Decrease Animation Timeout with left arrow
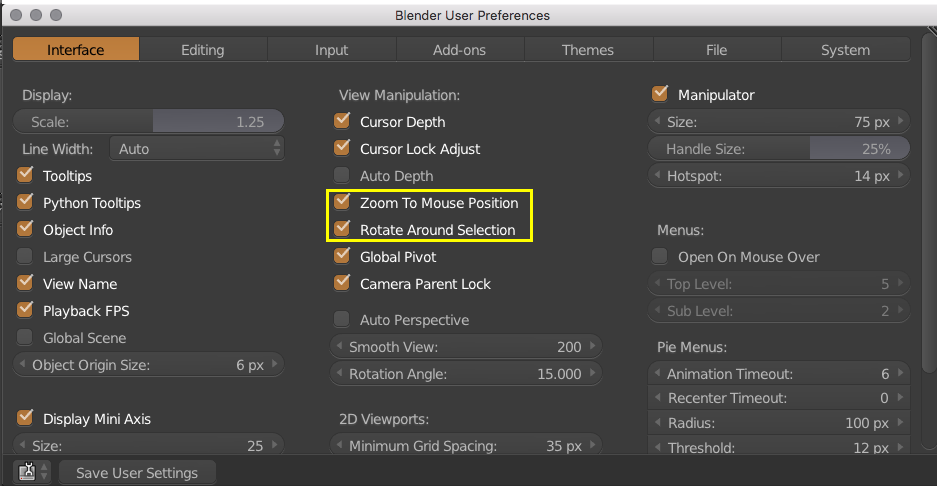This screenshot has height=486, width=937. (x=656, y=374)
